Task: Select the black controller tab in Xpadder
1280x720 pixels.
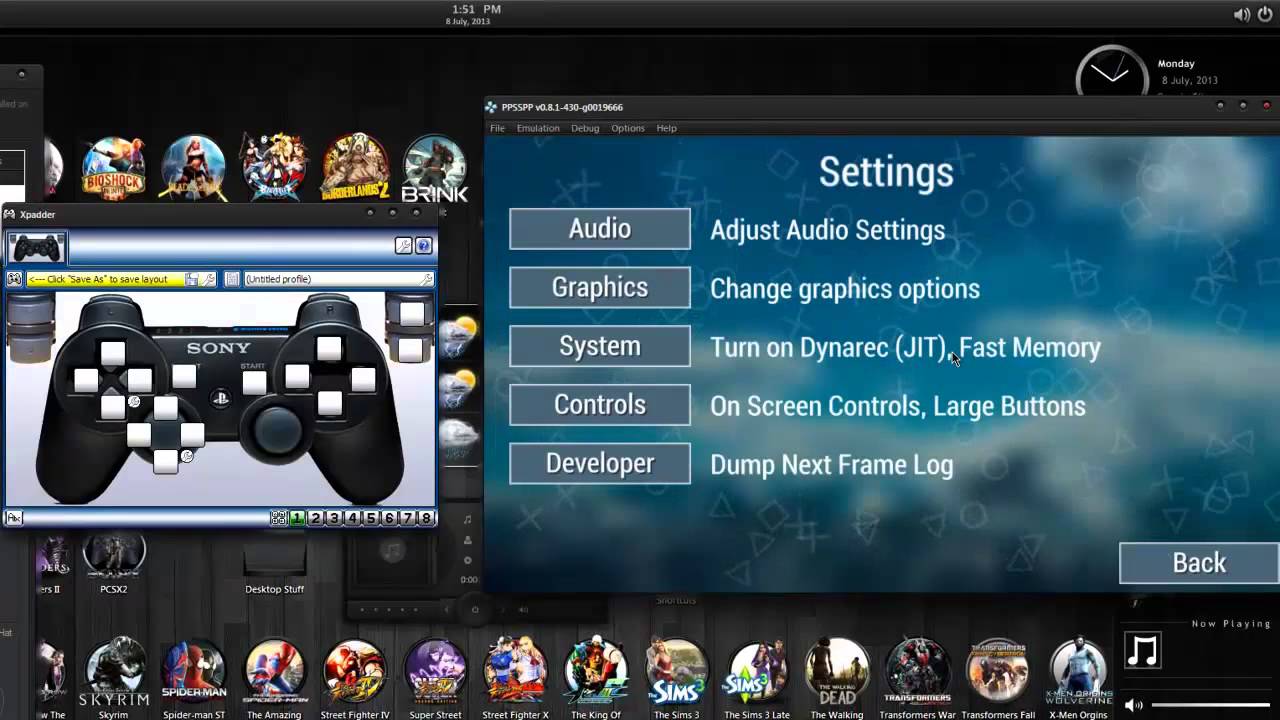Action: click(36, 249)
